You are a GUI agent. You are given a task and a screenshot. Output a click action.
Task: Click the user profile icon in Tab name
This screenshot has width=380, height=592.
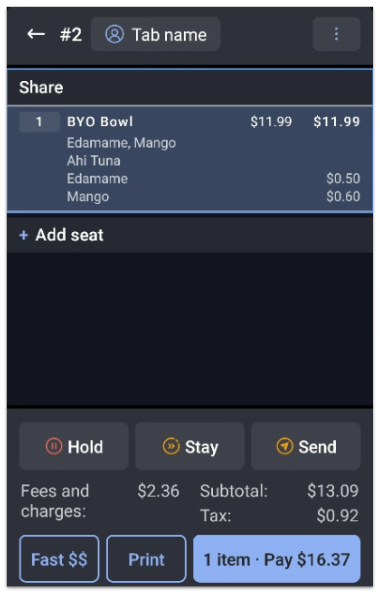point(114,34)
